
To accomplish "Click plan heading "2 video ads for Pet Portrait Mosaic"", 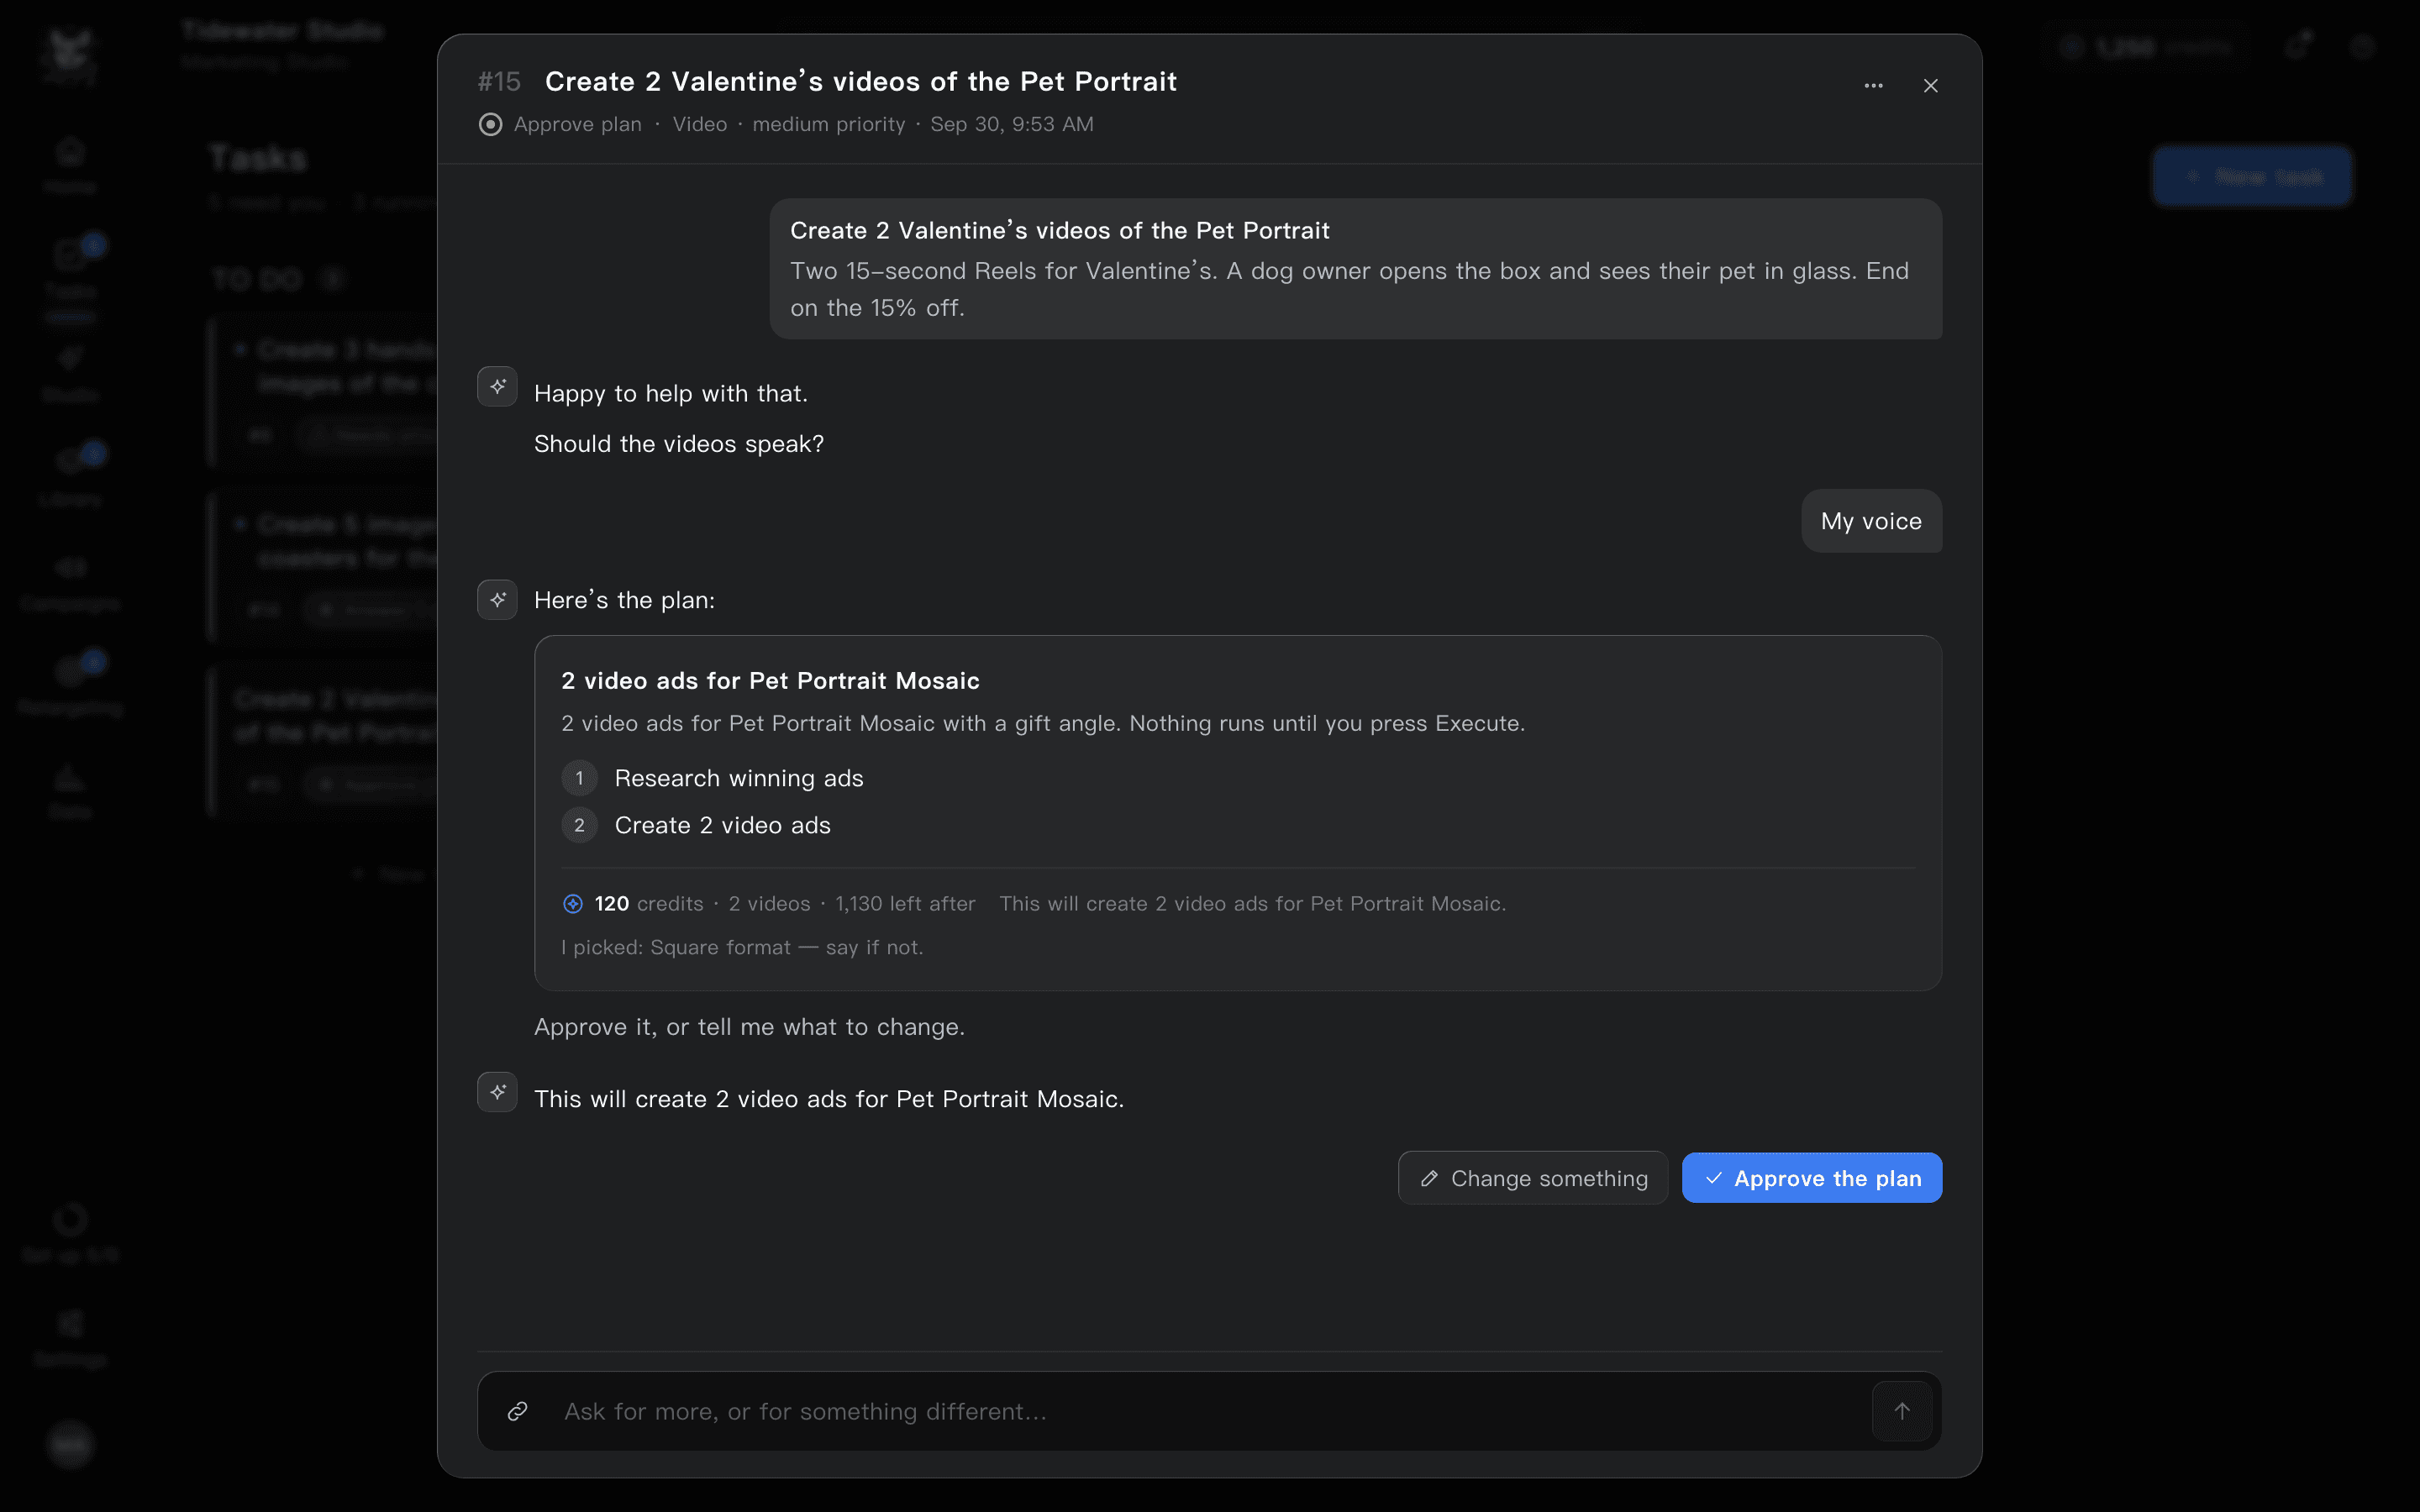I will [x=770, y=681].
